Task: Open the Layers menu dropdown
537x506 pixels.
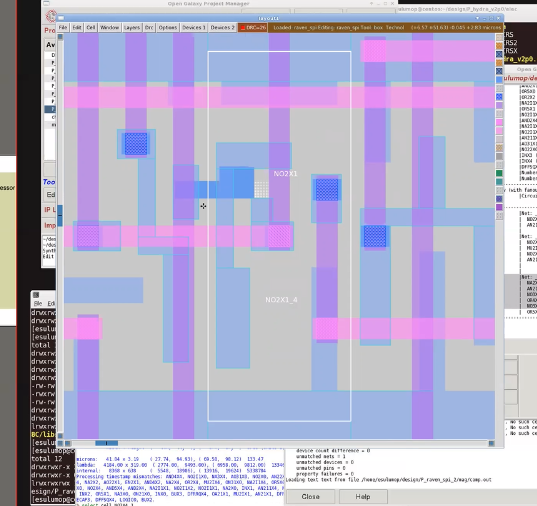Action: pos(132,27)
